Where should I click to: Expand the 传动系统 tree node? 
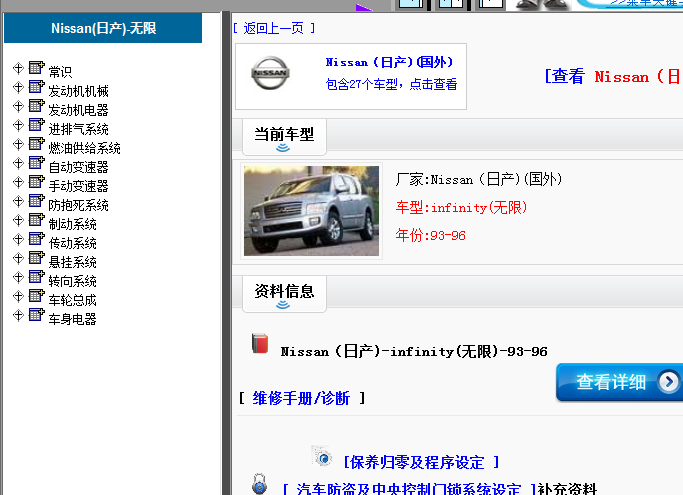(18, 239)
